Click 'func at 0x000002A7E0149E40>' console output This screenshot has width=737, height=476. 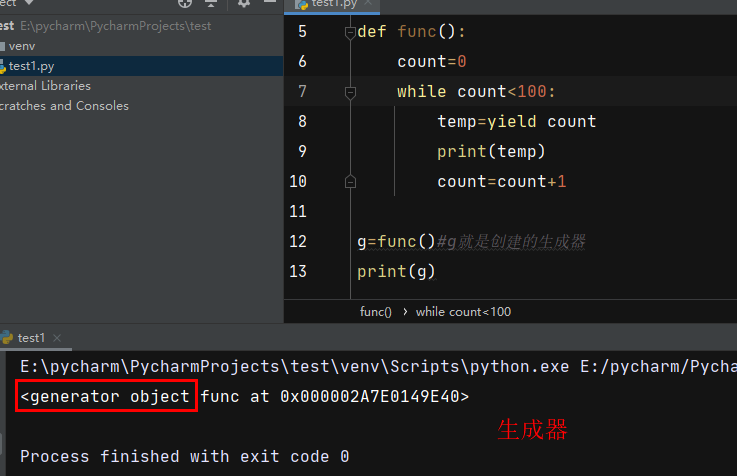[335, 397]
